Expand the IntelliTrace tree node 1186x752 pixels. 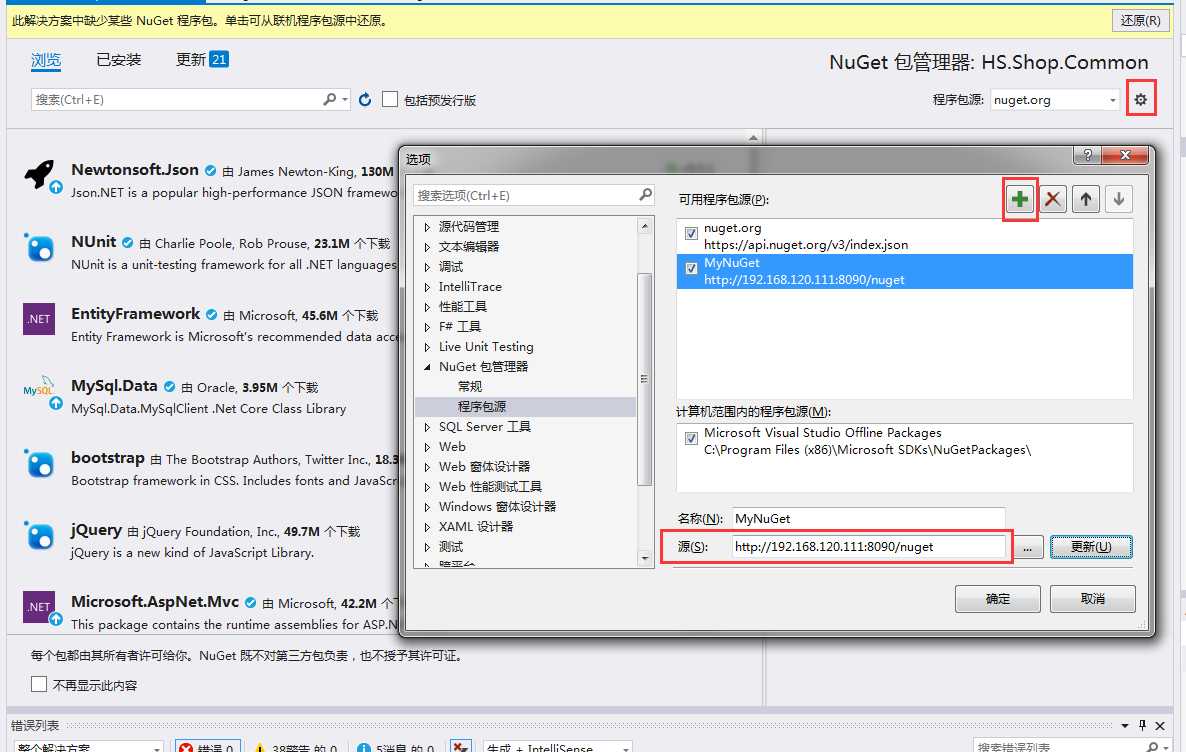(x=427, y=287)
